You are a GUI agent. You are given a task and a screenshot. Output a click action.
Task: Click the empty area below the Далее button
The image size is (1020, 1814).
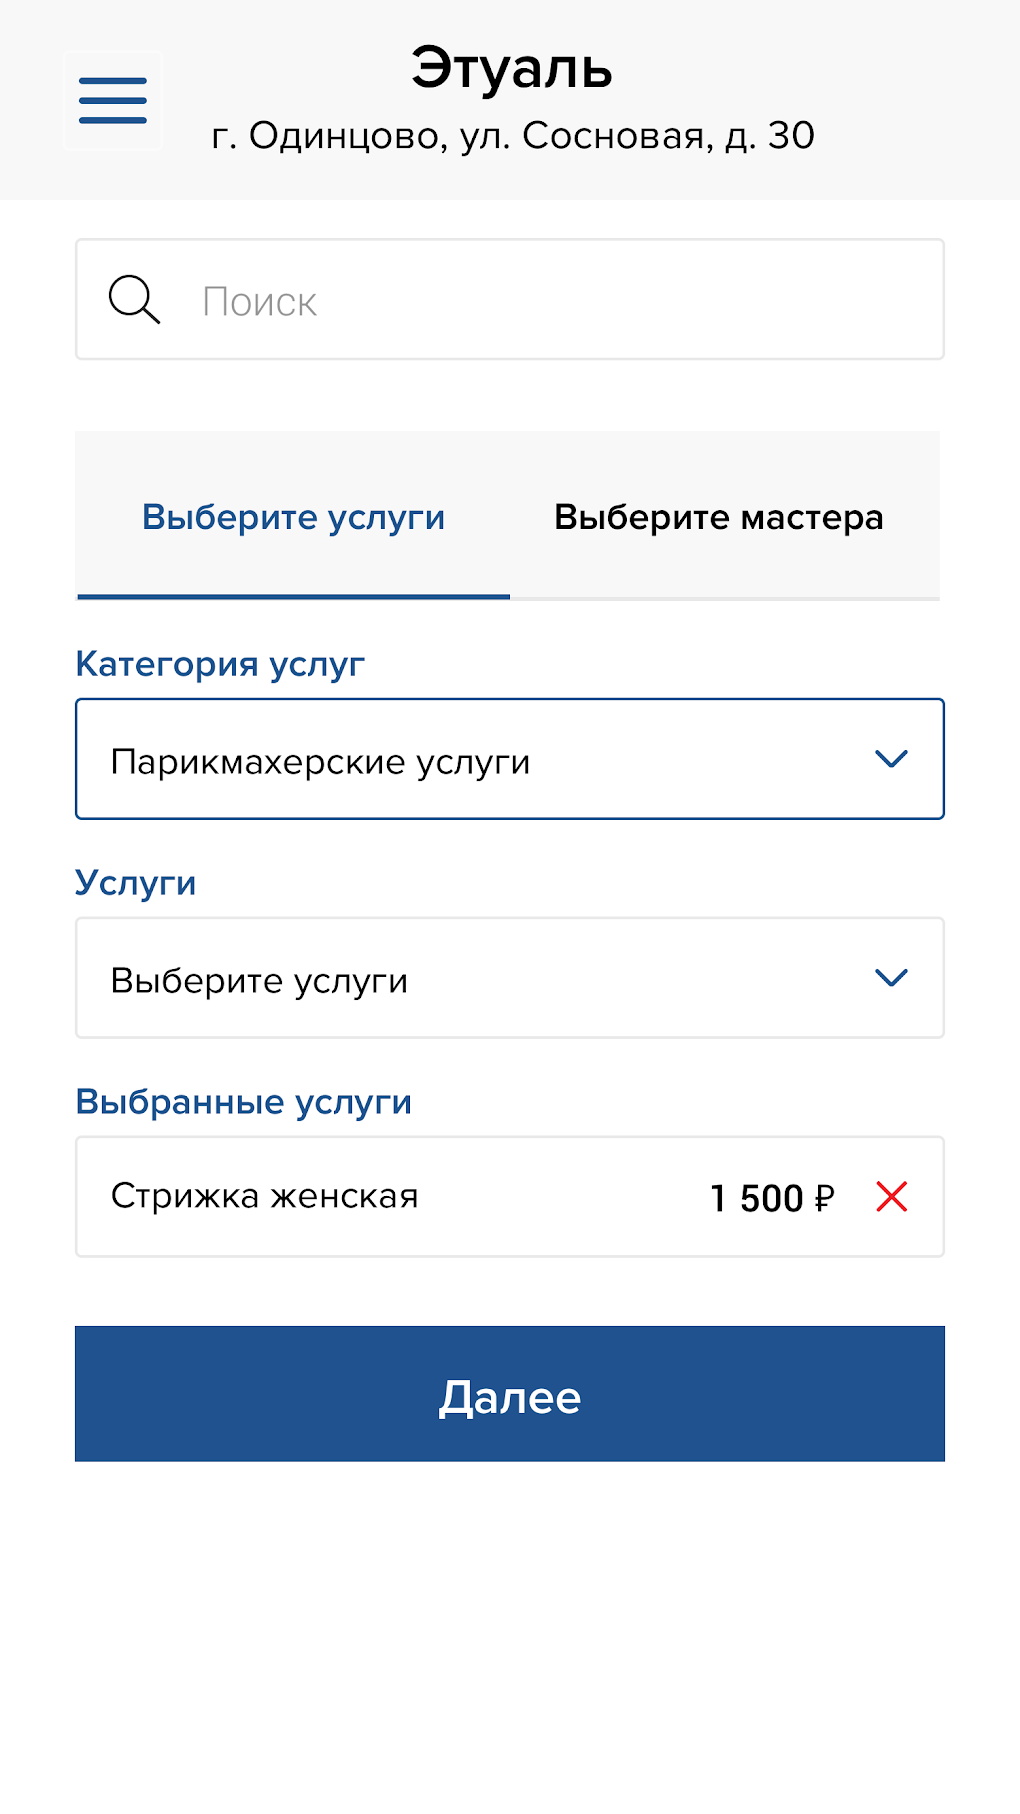pos(510,1640)
